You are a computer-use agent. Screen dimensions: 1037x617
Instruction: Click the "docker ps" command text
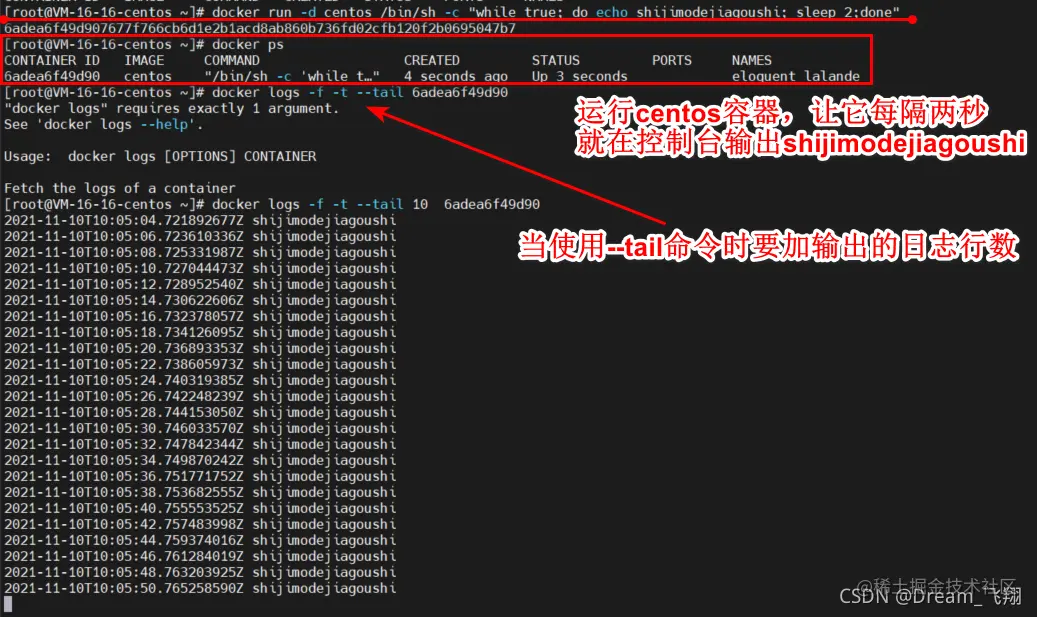pos(248,44)
